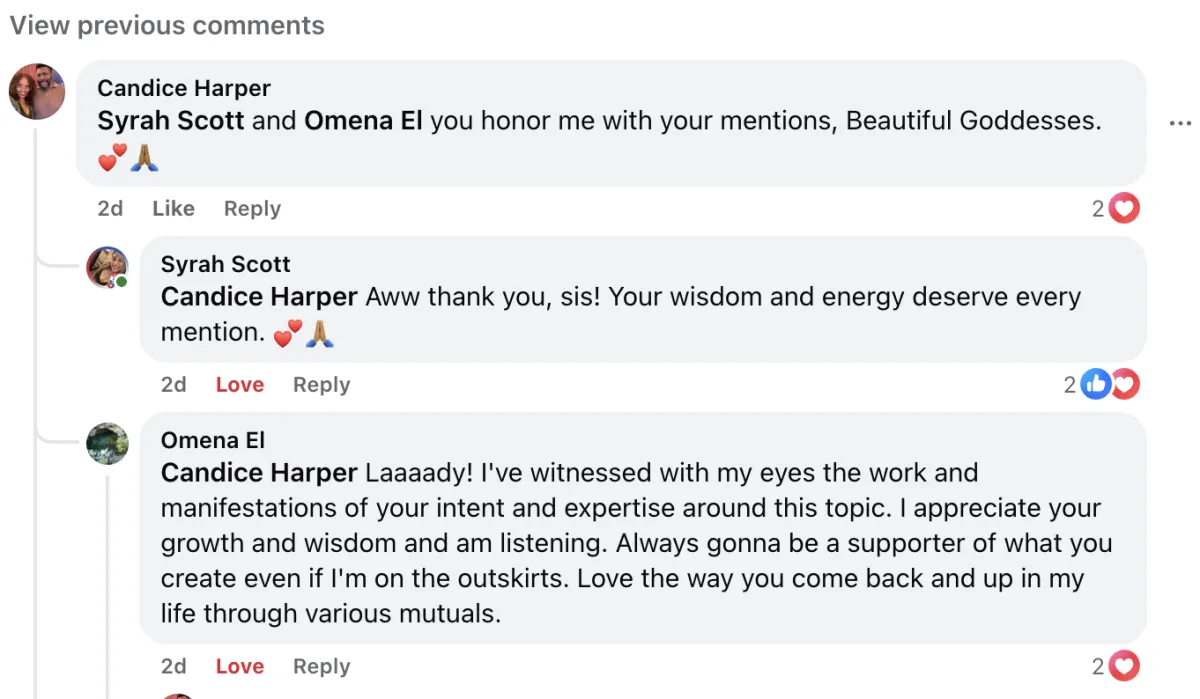1200x699 pixels.
Task: Open three-dot options menu on Candice's comment
Action: 1180,123
